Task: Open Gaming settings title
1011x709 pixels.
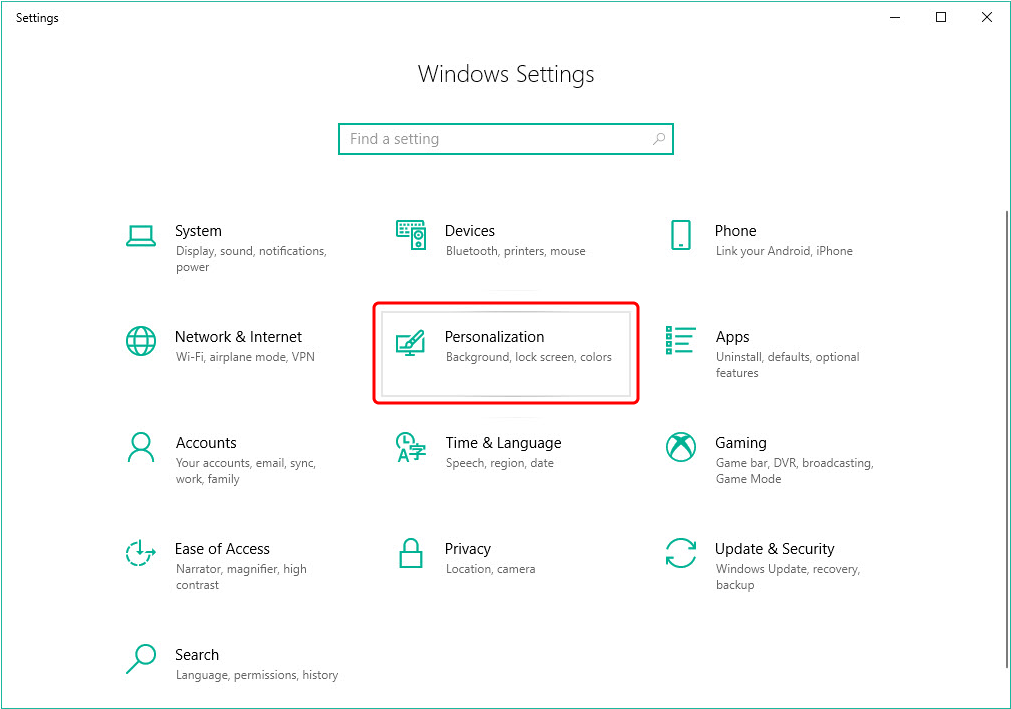Action: coord(740,443)
